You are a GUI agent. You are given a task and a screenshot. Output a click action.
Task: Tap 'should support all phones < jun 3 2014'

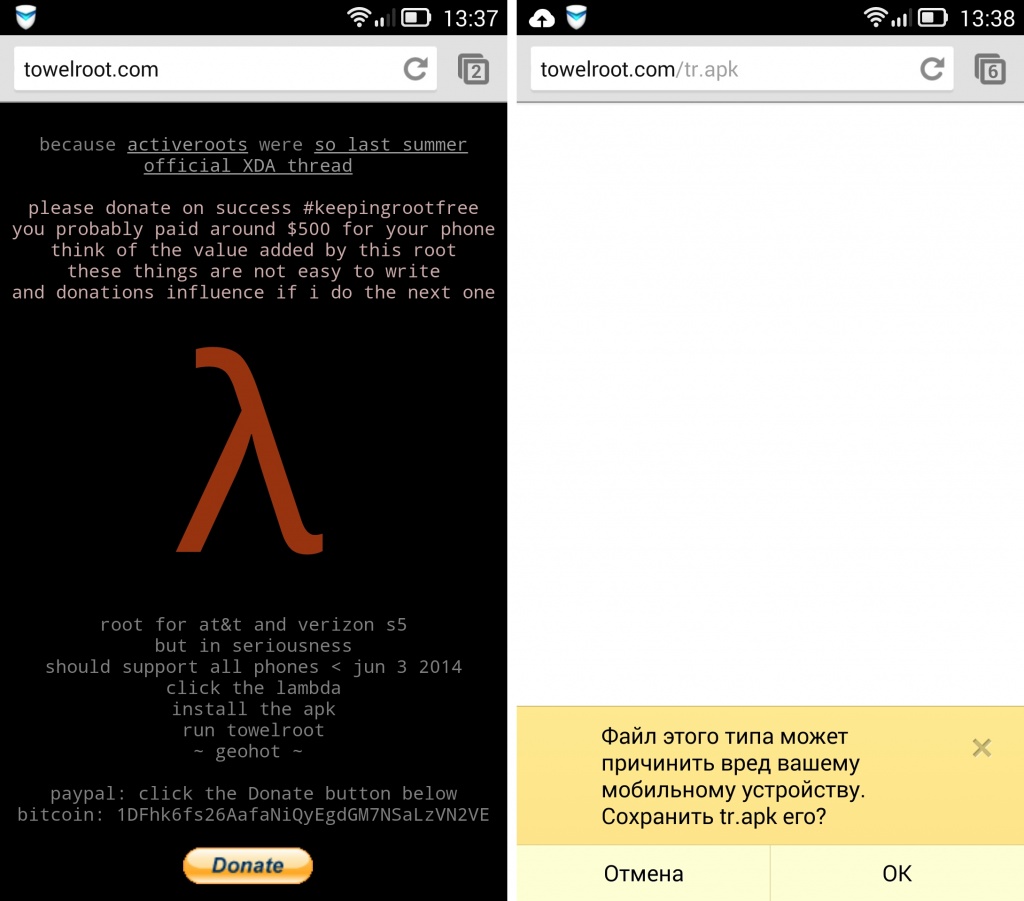tap(253, 667)
